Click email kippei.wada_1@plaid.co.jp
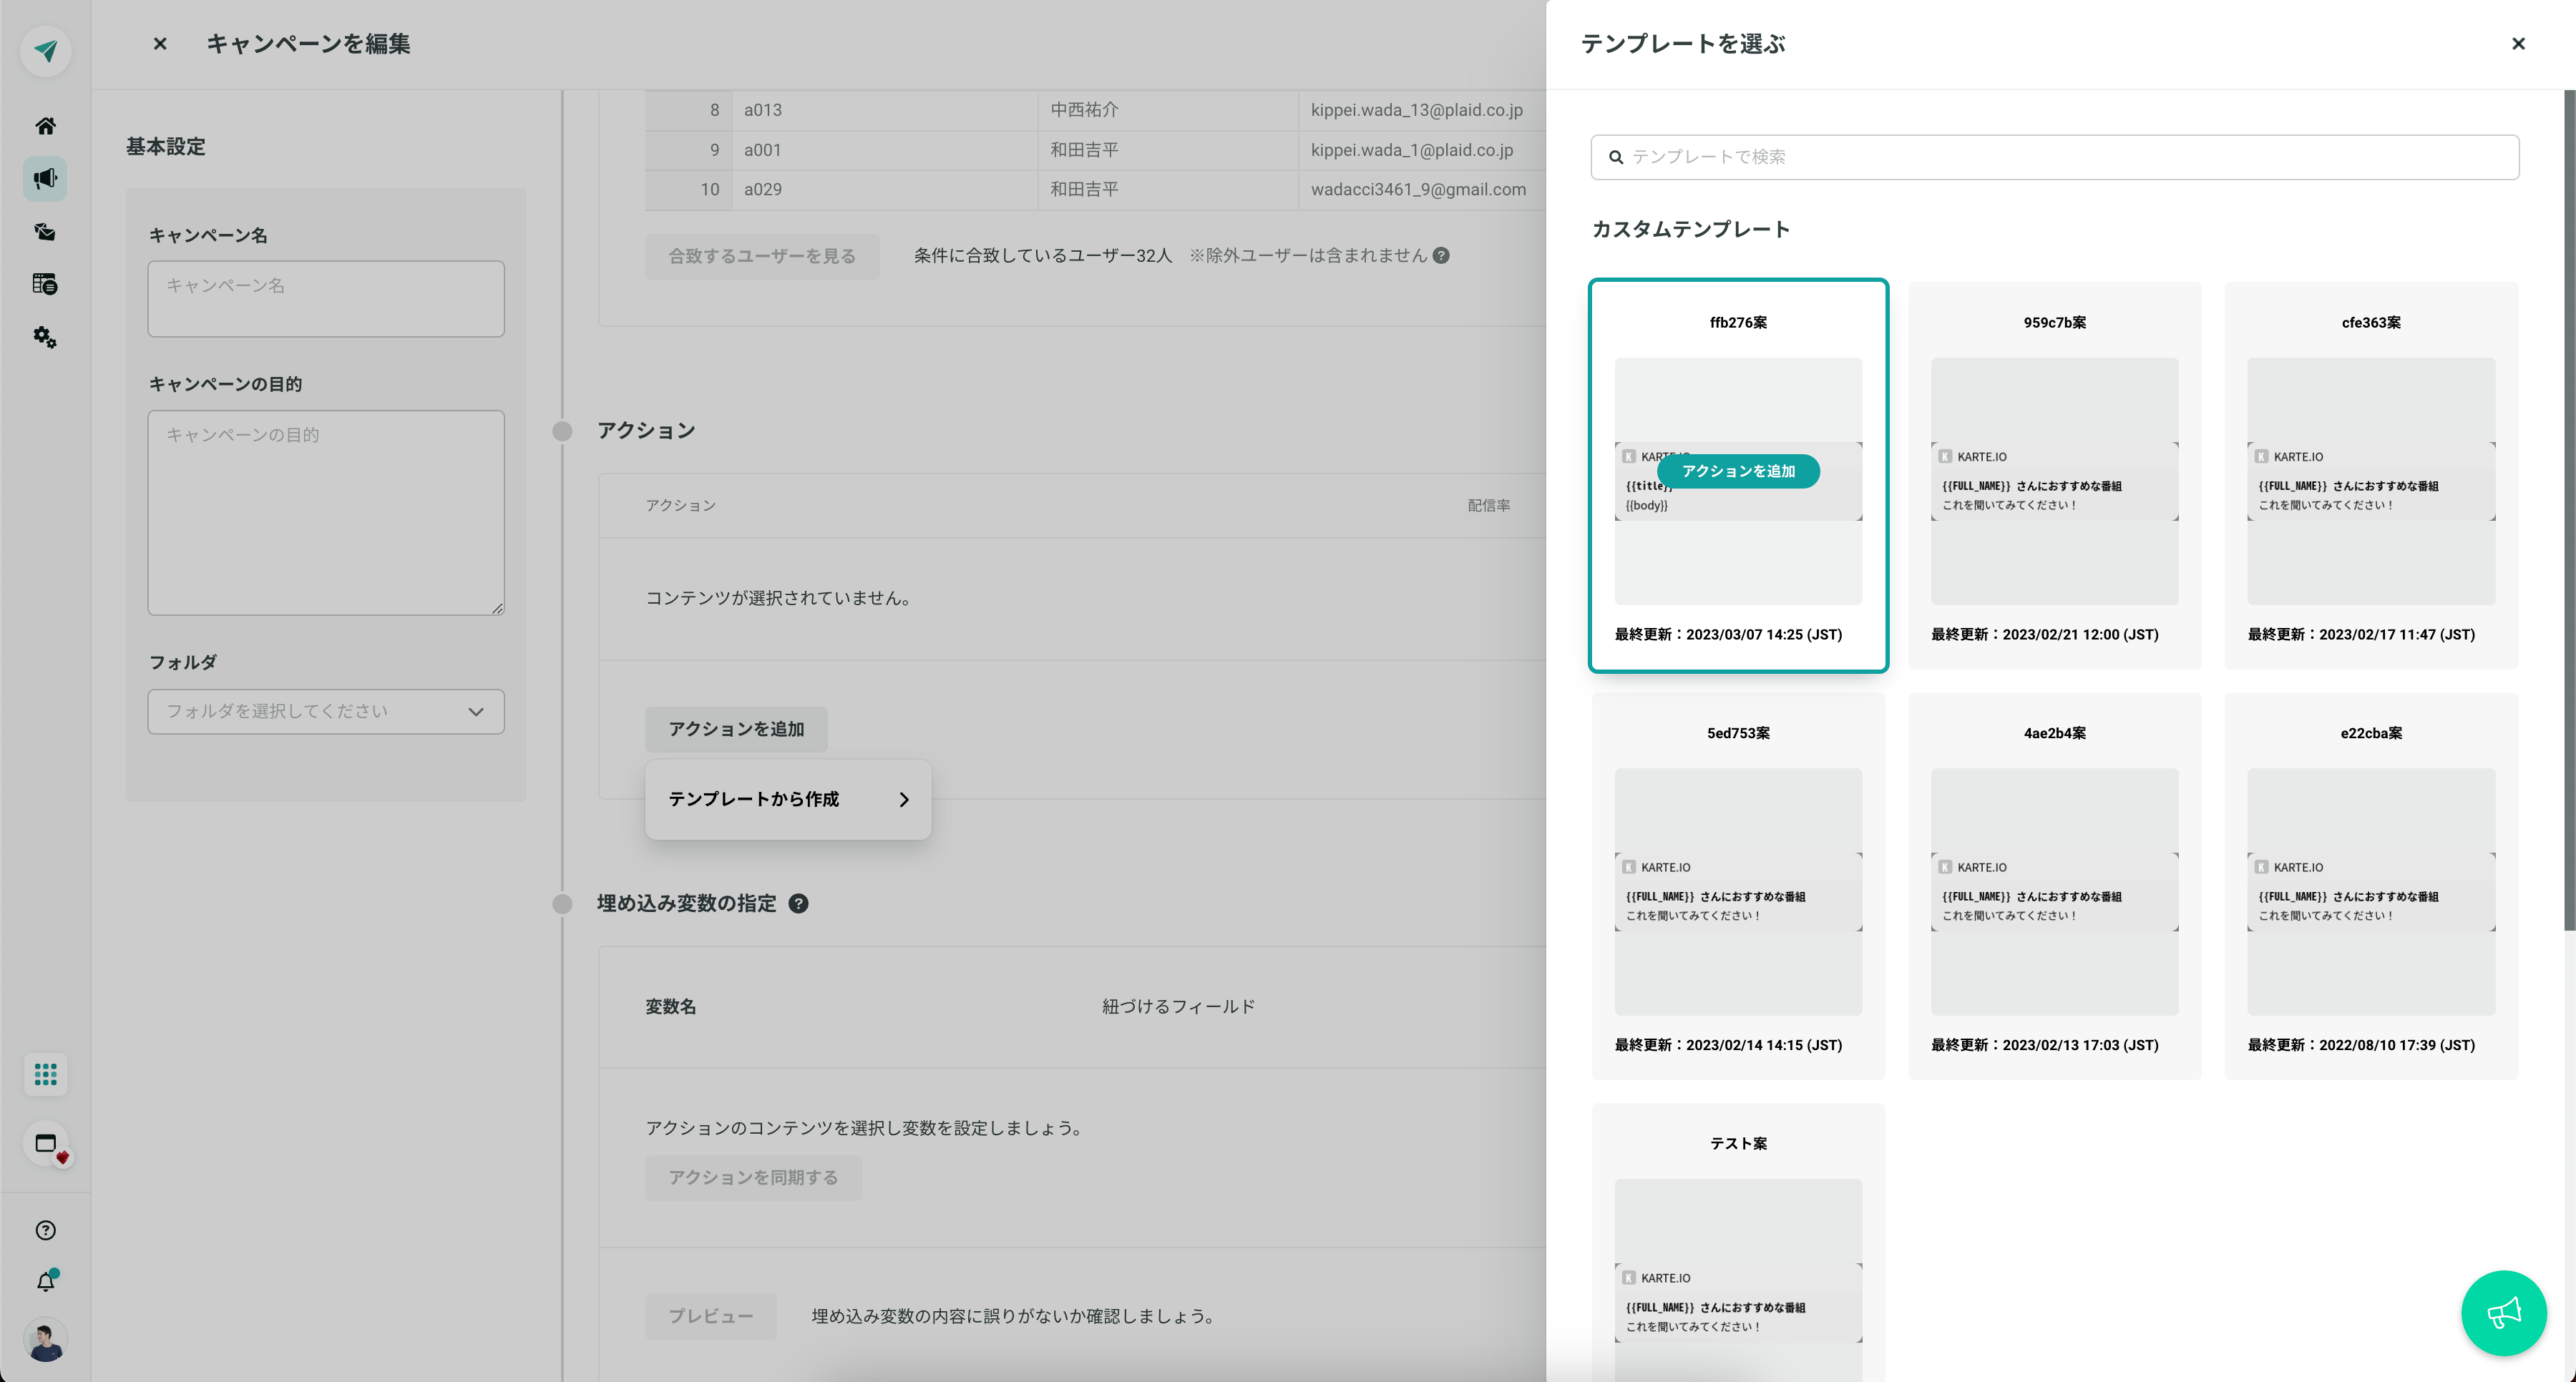Viewport: 2576px width, 1382px height. 1412,150
